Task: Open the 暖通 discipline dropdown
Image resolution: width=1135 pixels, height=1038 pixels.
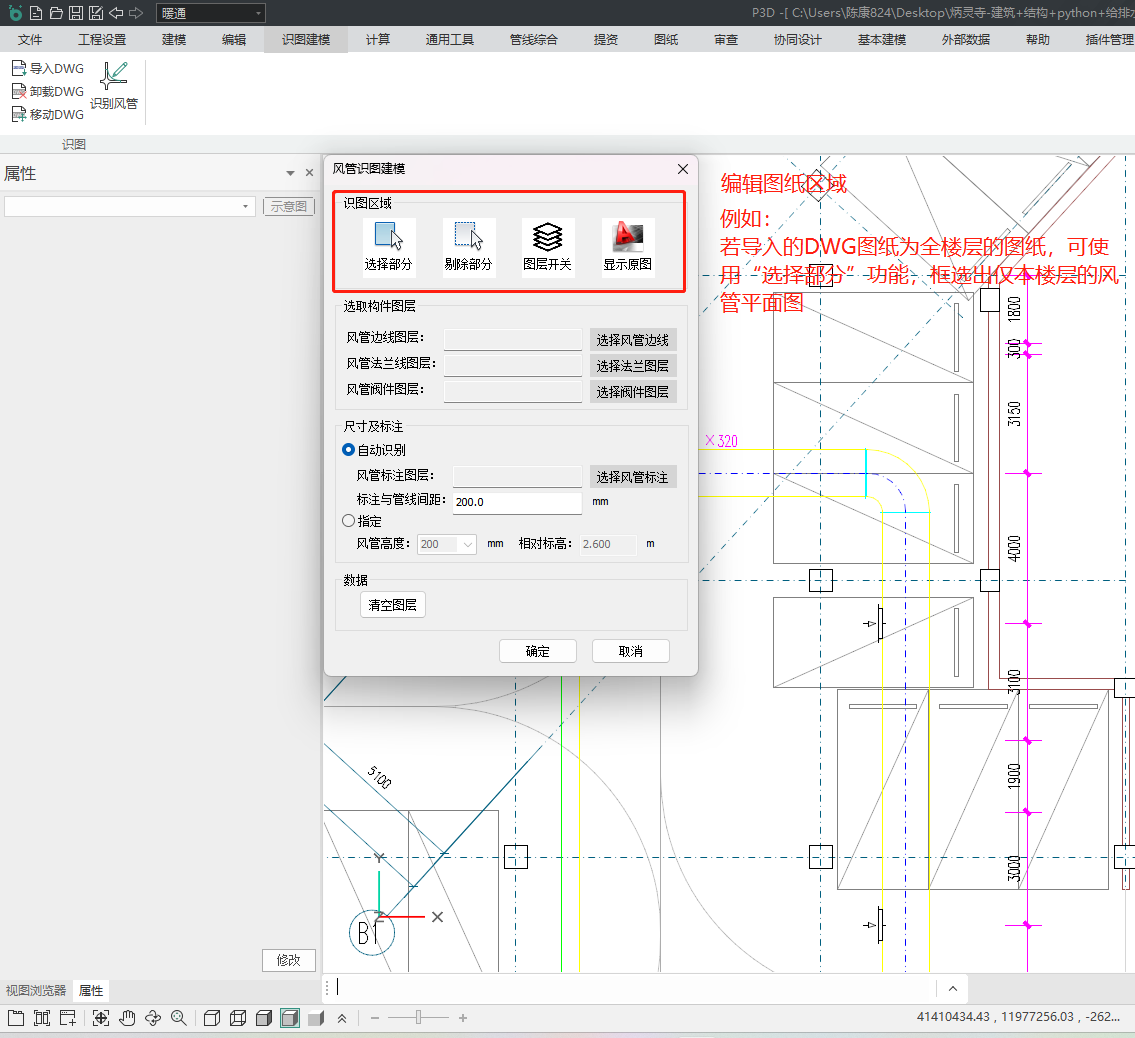Action: (x=210, y=13)
